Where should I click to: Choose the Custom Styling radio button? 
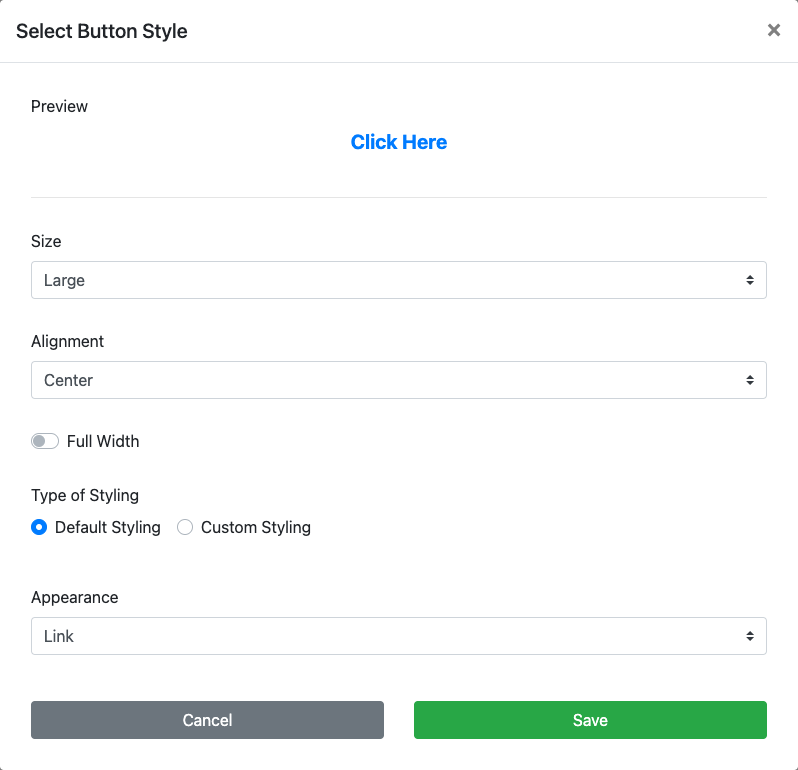click(x=185, y=527)
